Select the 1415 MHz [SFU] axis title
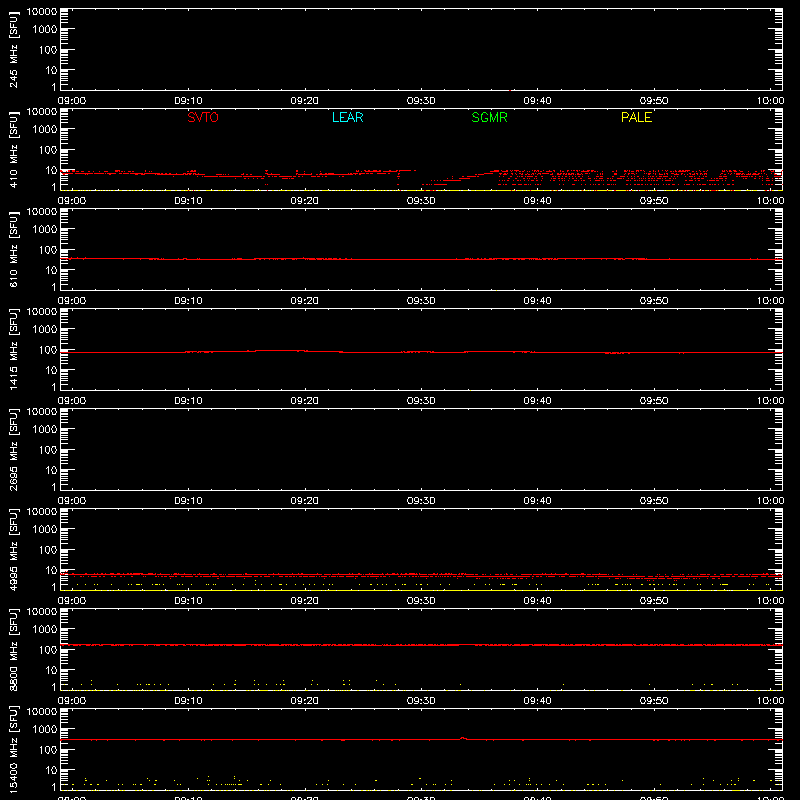The image size is (800, 800). click(x=13, y=349)
